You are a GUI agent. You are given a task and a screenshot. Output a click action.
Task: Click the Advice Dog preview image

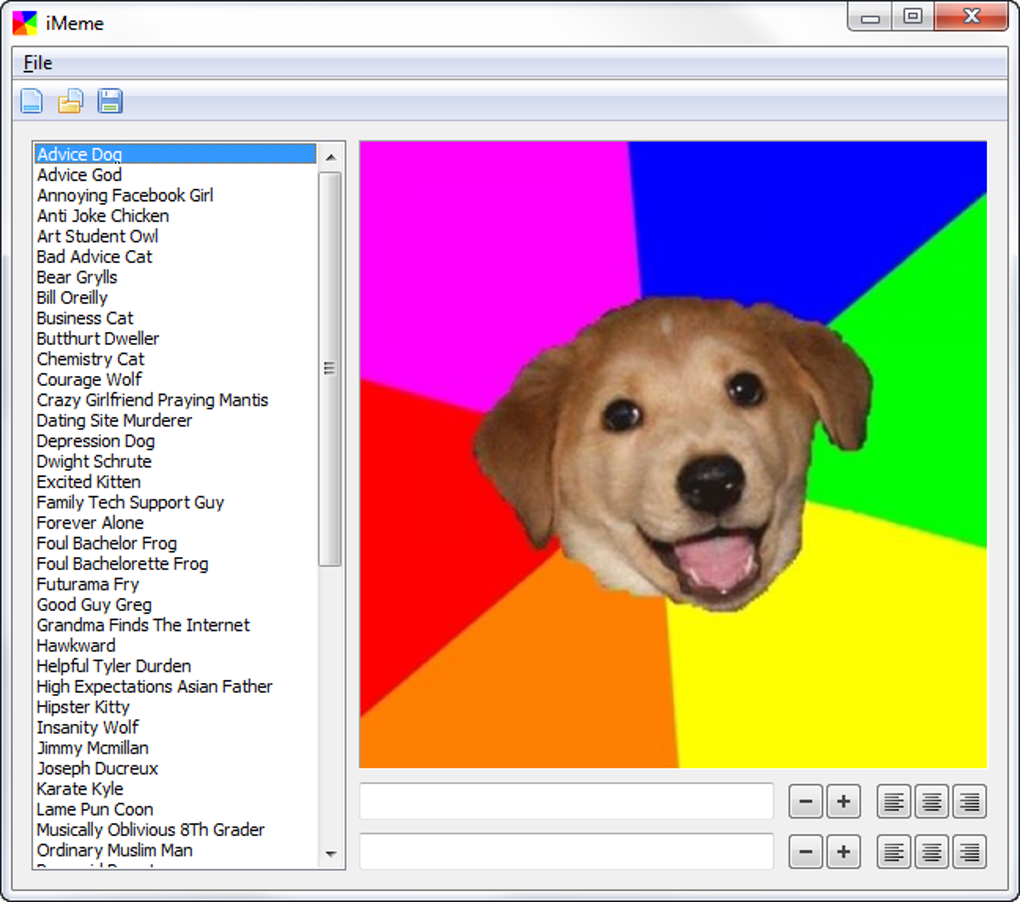click(673, 455)
